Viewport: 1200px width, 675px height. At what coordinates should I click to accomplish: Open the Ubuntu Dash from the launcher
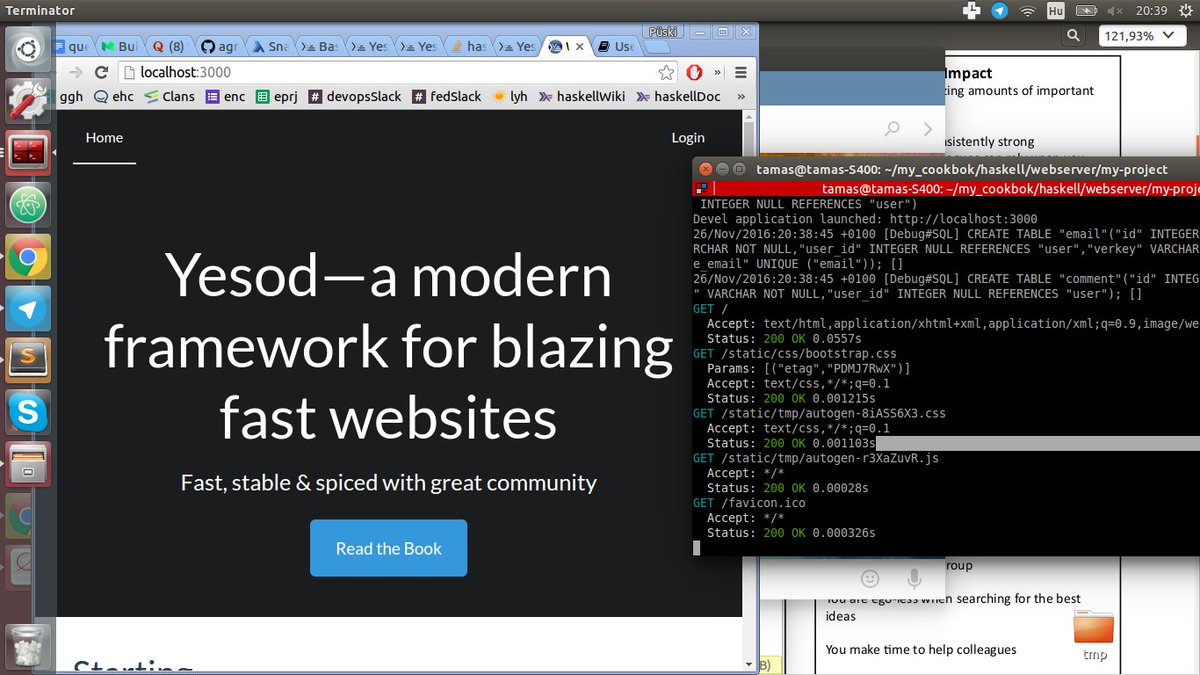27,47
